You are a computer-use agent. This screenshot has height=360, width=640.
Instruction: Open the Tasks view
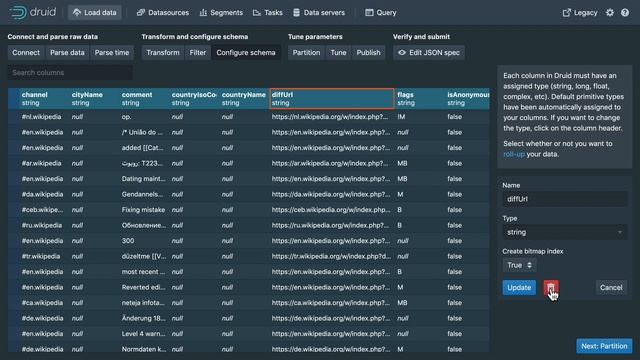tap(268, 13)
